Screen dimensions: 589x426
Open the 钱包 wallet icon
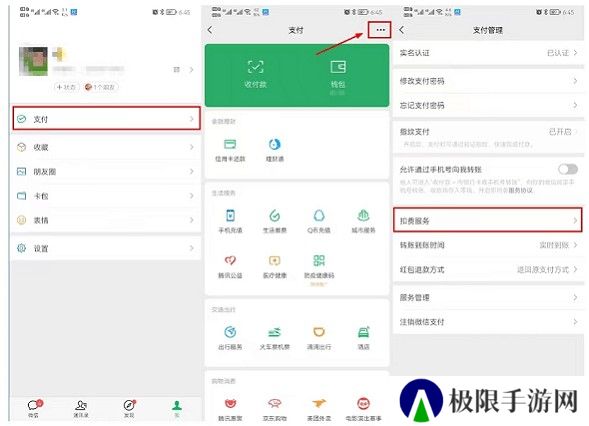(x=338, y=67)
